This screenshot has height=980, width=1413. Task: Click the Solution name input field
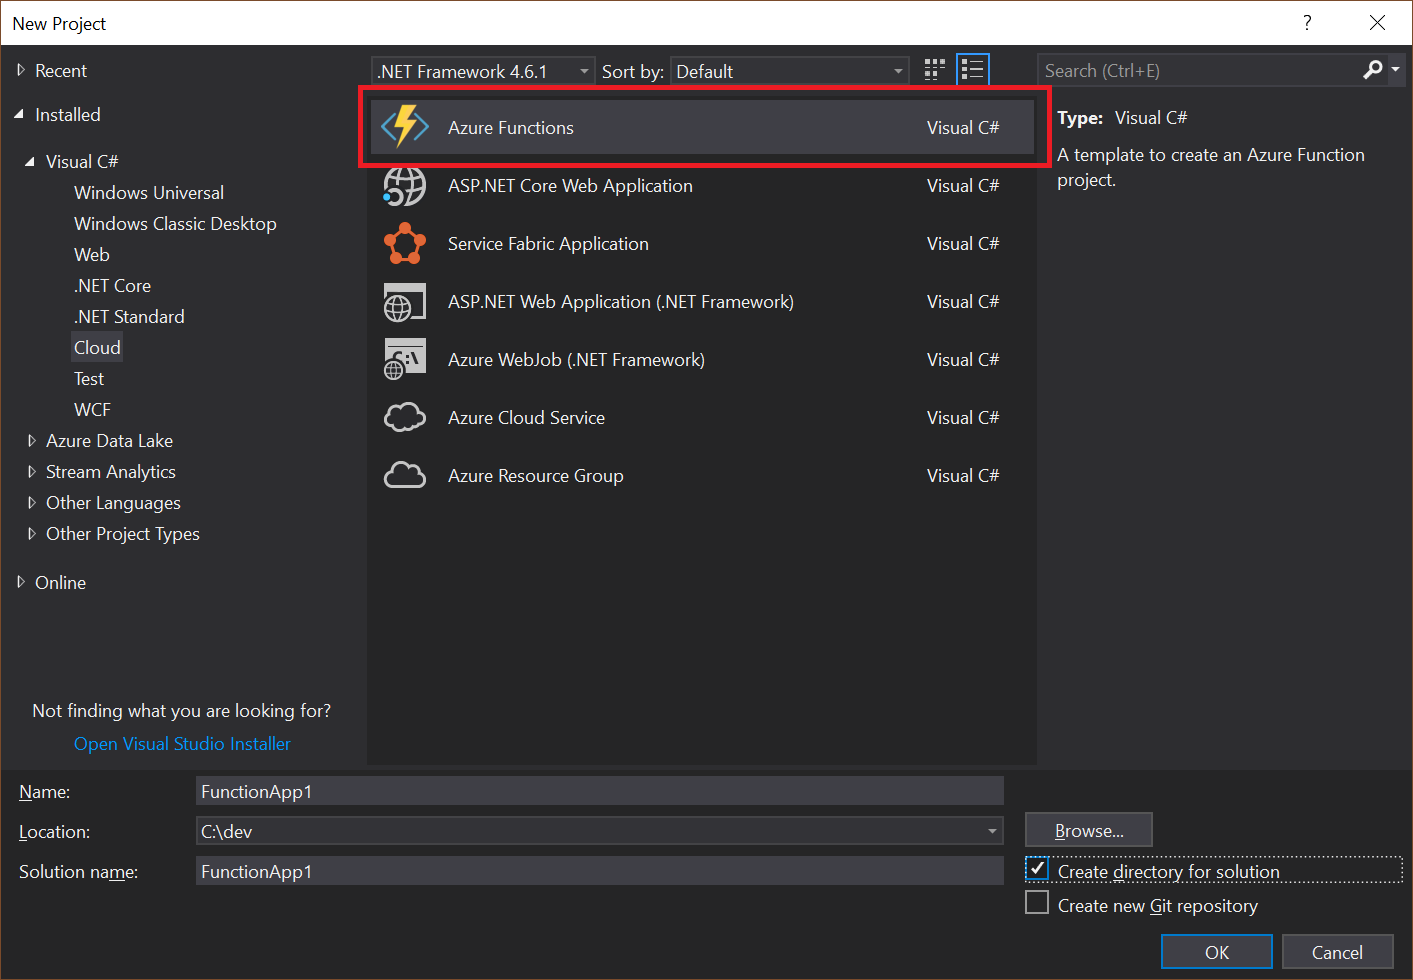pyautogui.click(x=599, y=871)
